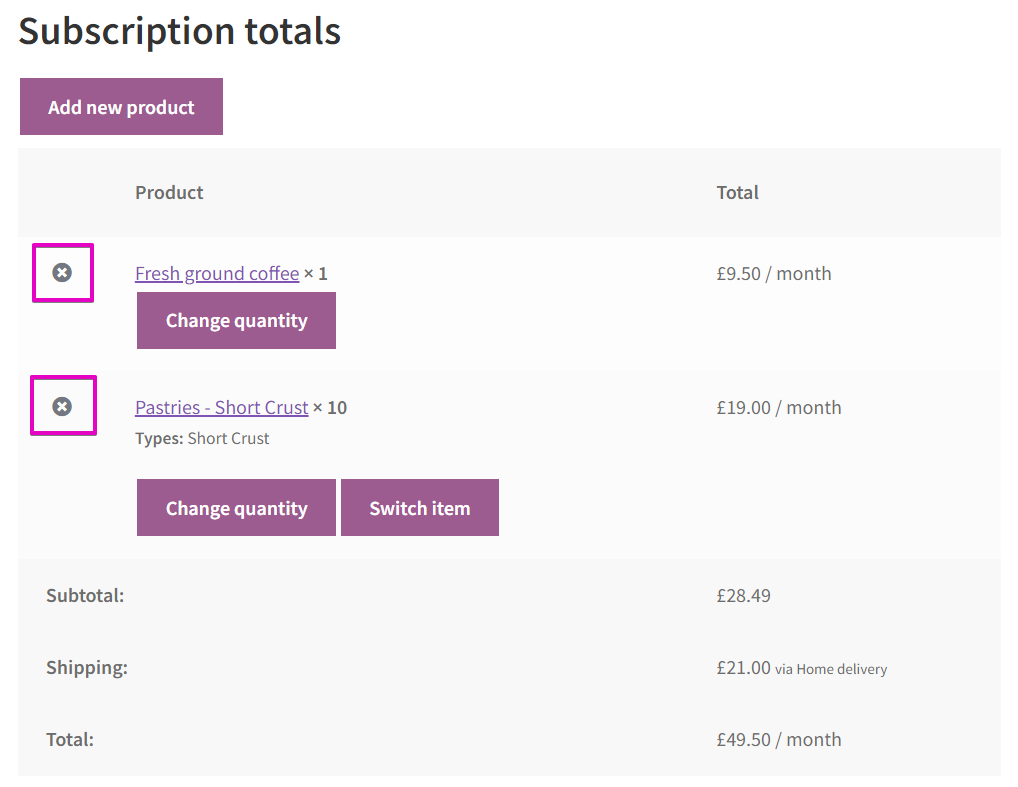Viewport: 1018px width, 787px height.
Task: Select the £19.00 / month price
Action: [778, 408]
